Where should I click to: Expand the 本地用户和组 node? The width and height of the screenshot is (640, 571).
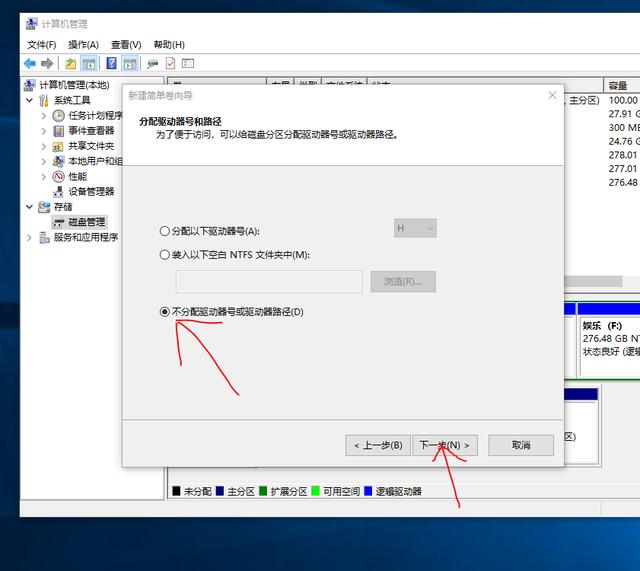(44, 162)
